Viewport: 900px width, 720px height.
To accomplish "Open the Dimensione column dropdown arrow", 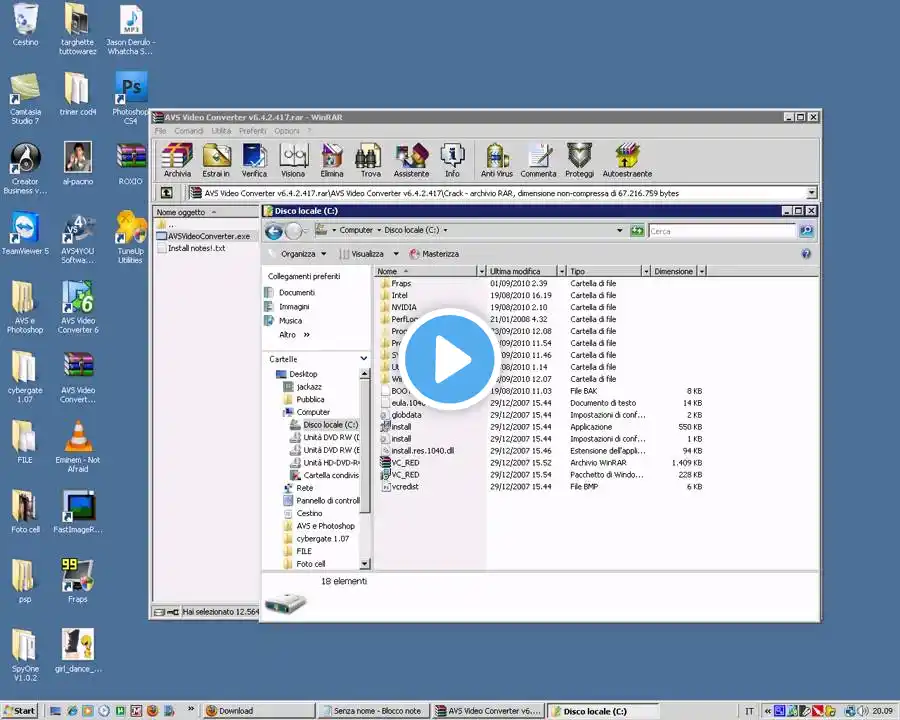I will pos(701,271).
